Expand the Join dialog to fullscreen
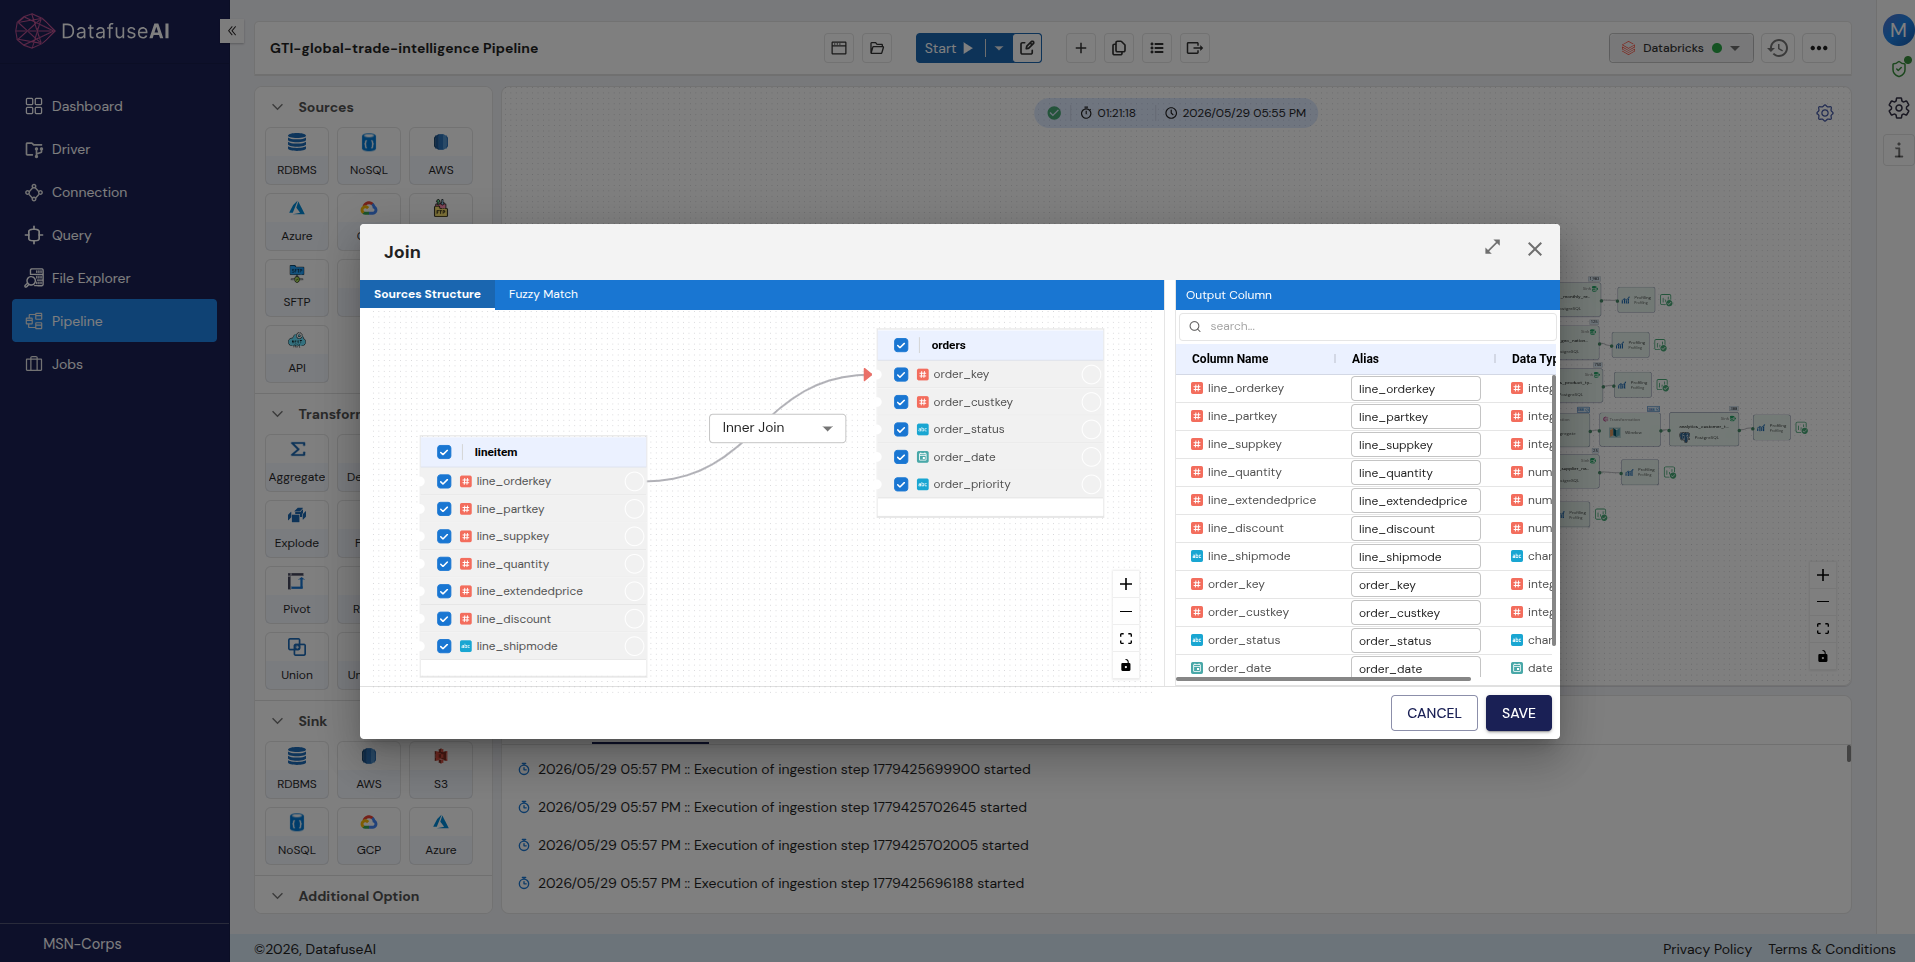The image size is (1915, 962). [x=1492, y=247]
